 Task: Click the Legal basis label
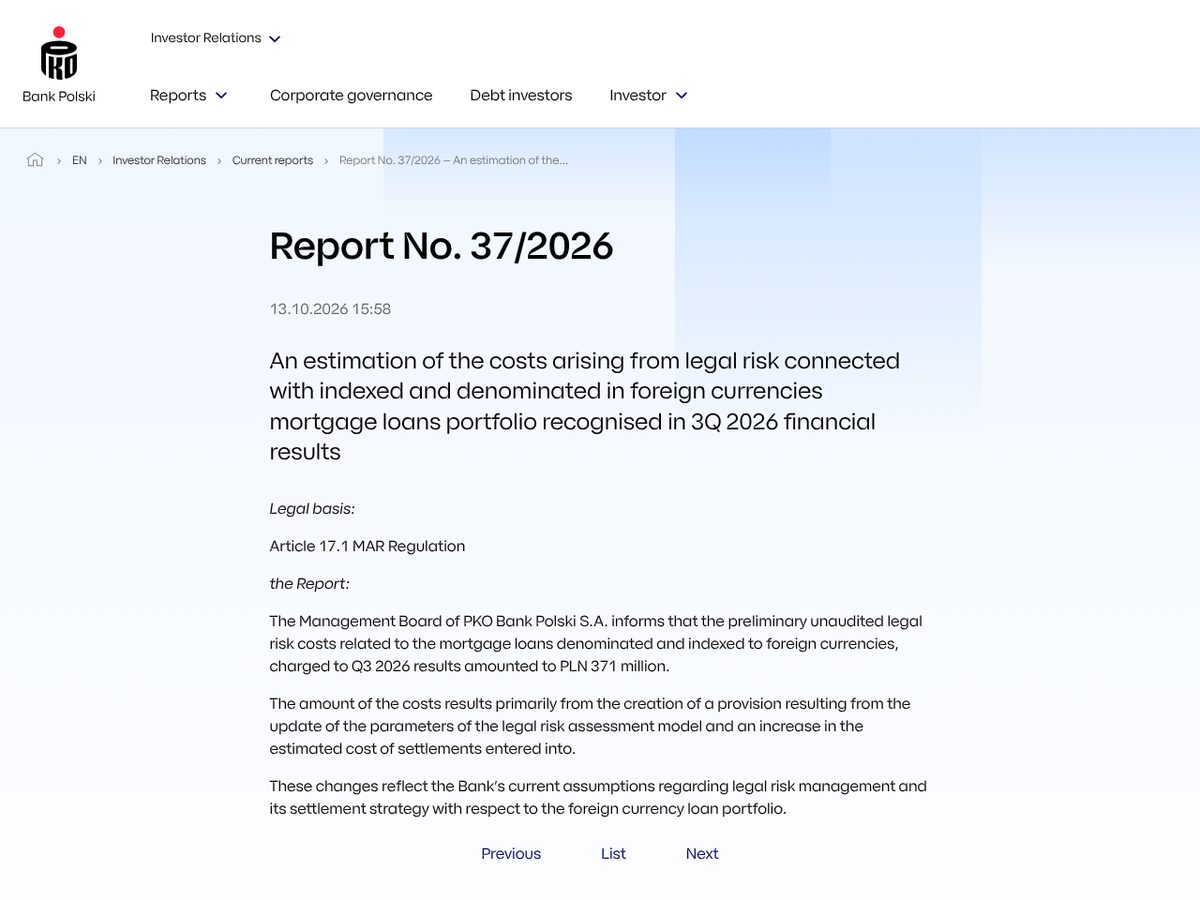click(312, 509)
